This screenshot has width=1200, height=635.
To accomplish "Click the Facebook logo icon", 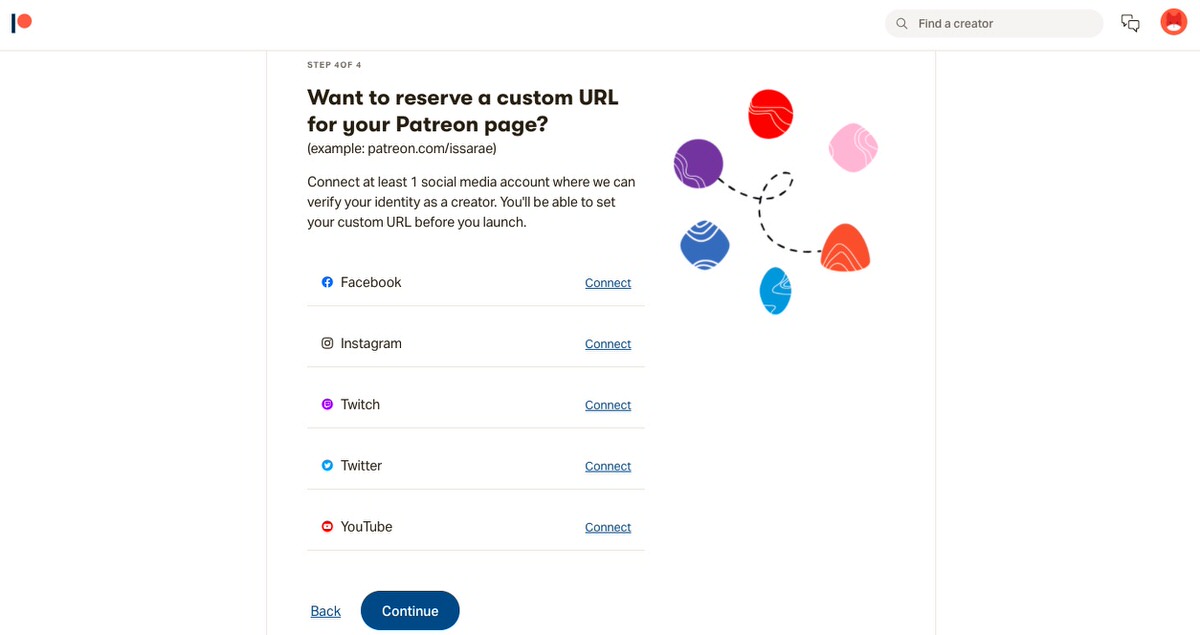I will pyautogui.click(x=327, y=282).
